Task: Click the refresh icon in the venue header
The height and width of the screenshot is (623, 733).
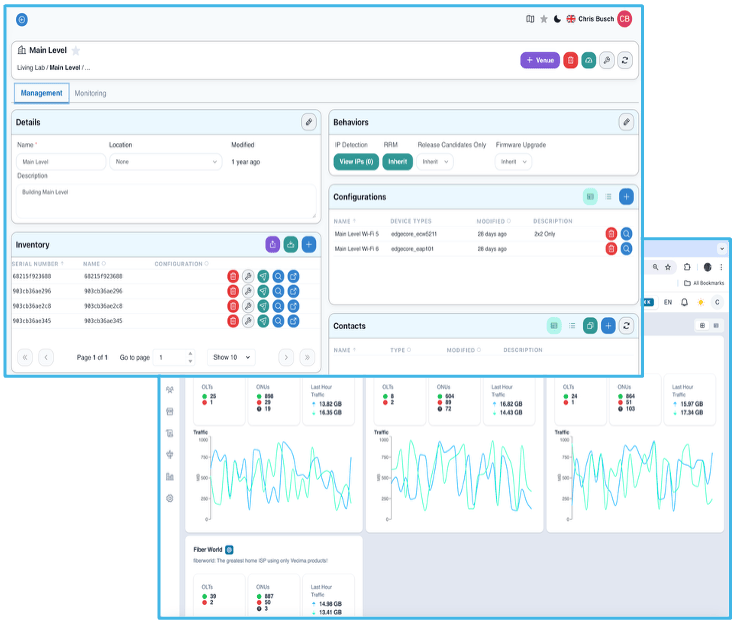Action: [625, 60]
